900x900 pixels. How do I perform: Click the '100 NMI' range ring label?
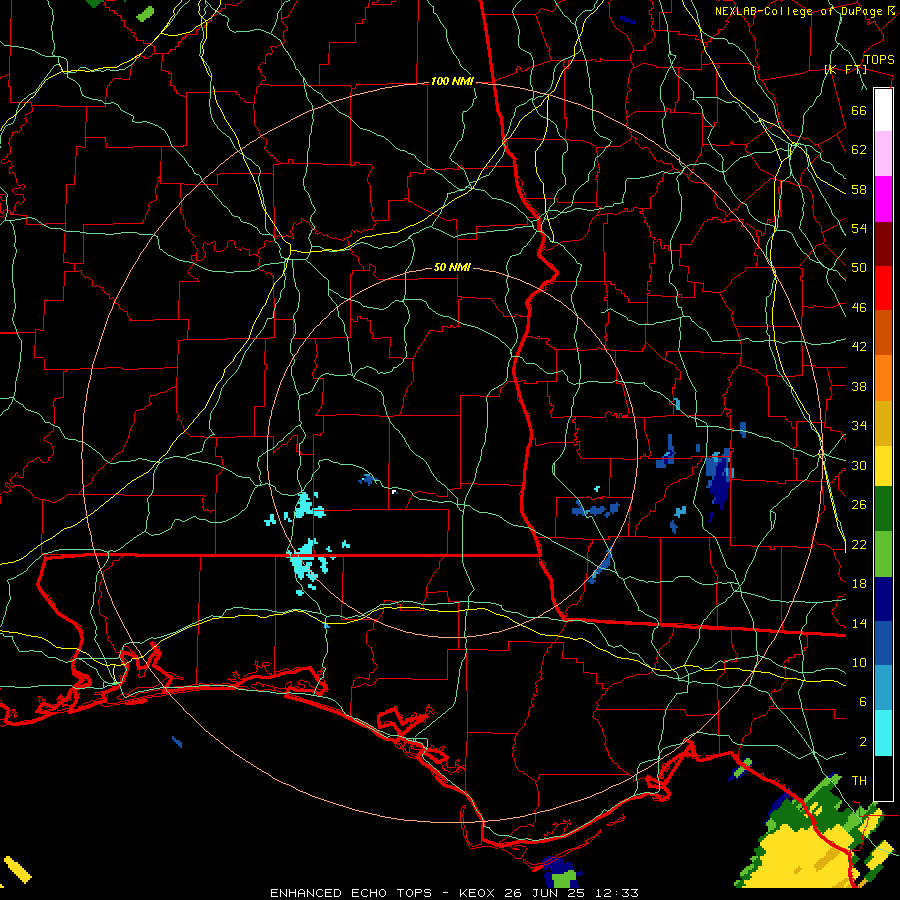(452, 82)
